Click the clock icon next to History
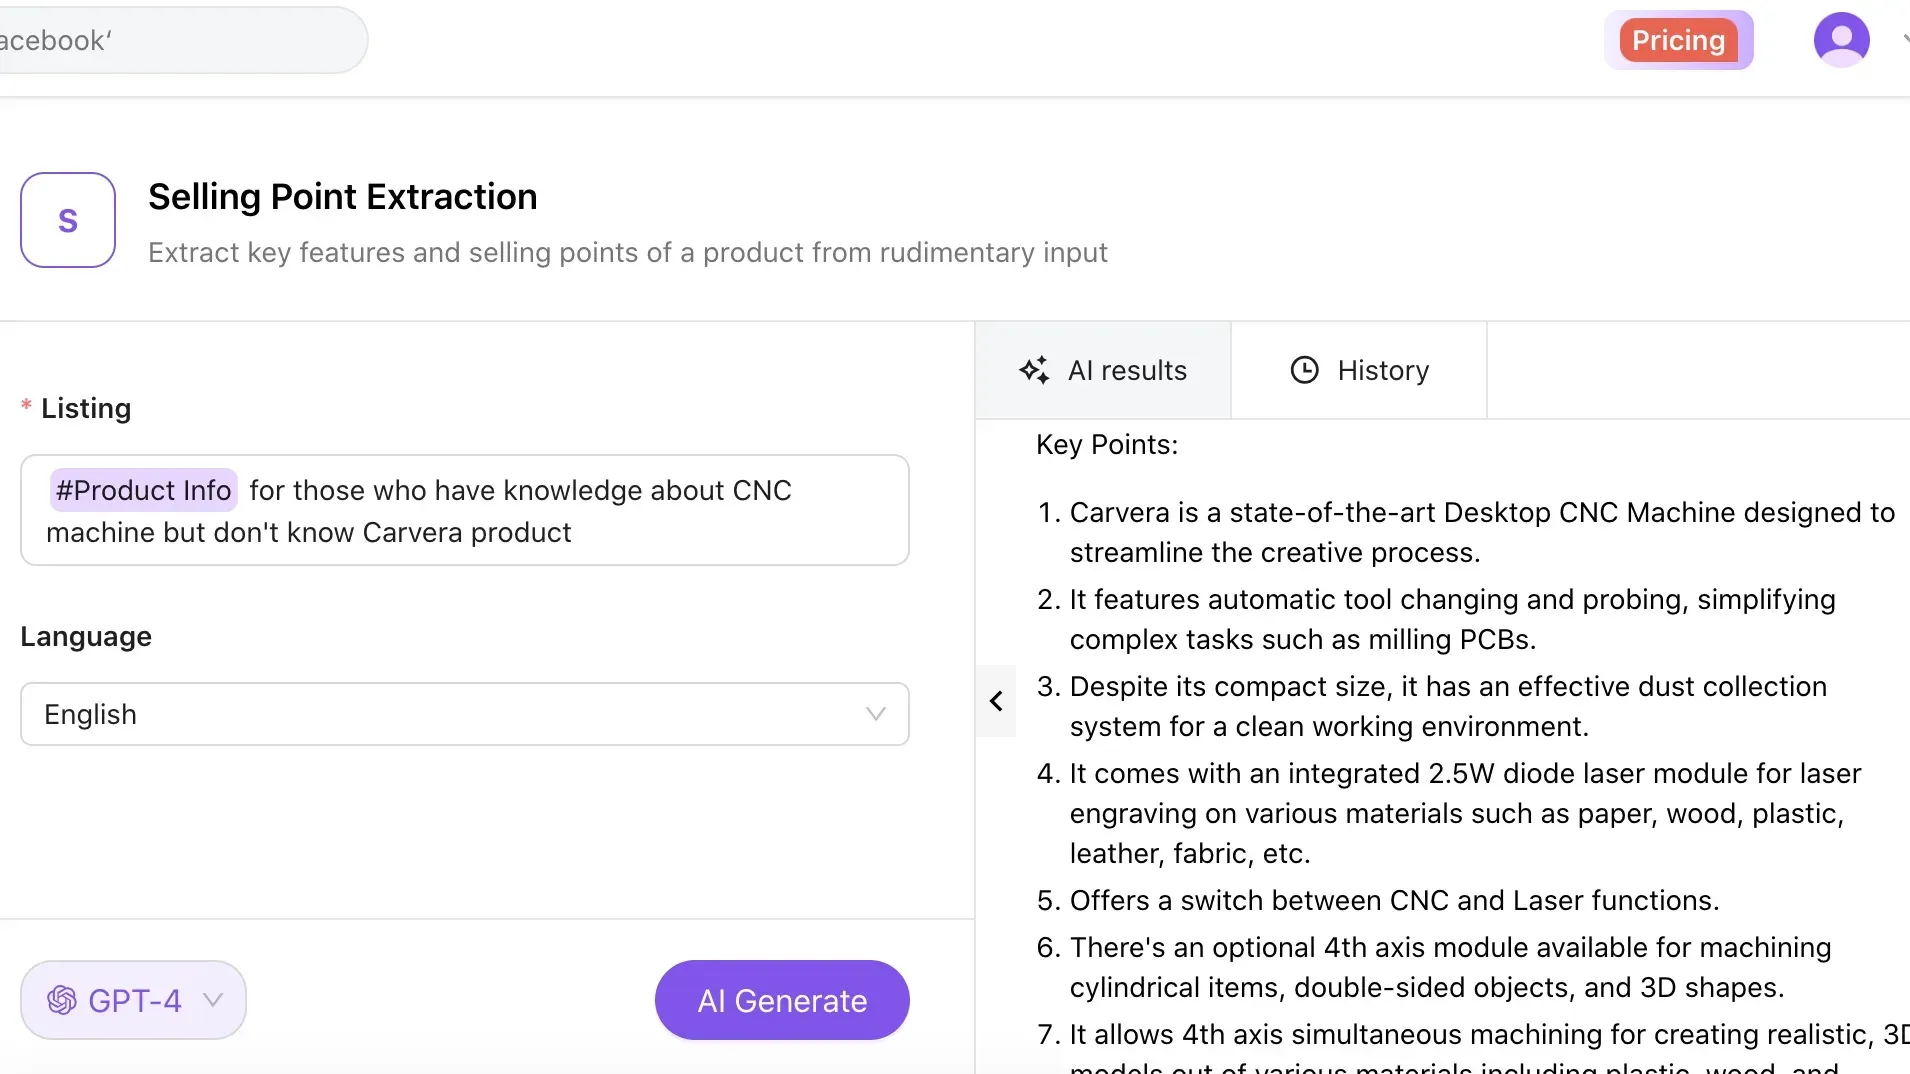Screen dimensions: 1910x1074 tap(1304, 370)
